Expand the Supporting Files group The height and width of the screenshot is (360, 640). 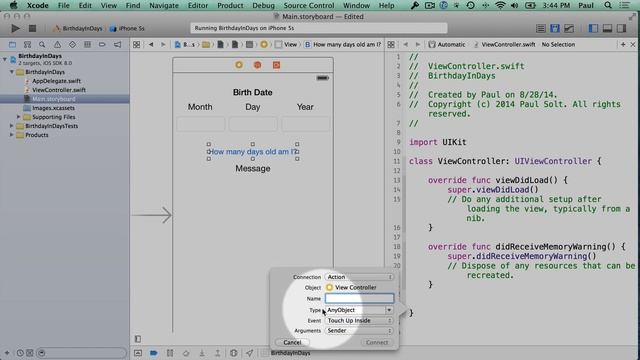tap(18, 117)
